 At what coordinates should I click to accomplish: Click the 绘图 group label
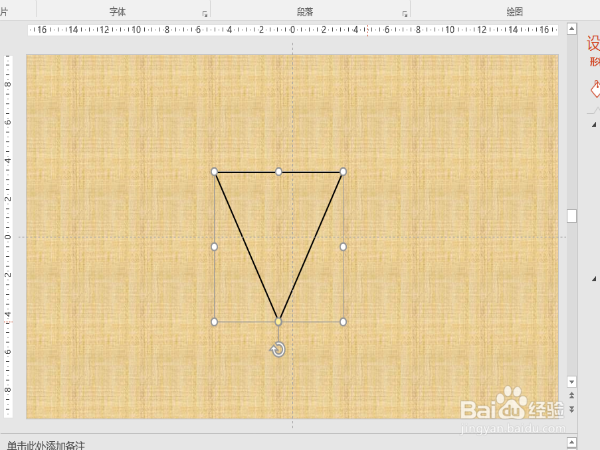tap(515, 11)
